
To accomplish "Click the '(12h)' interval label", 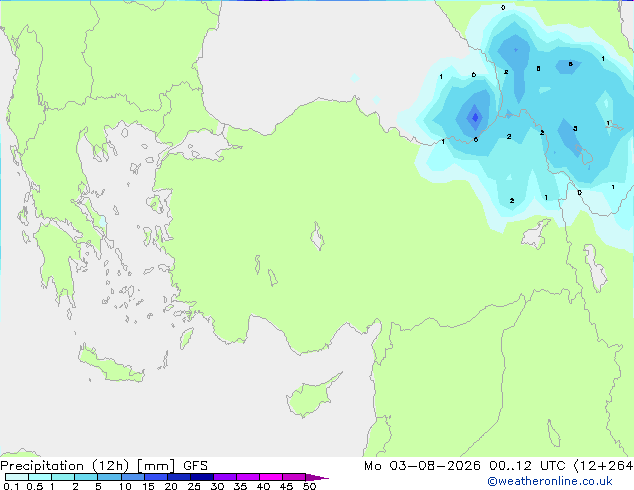I will click(x=111, y=466).
